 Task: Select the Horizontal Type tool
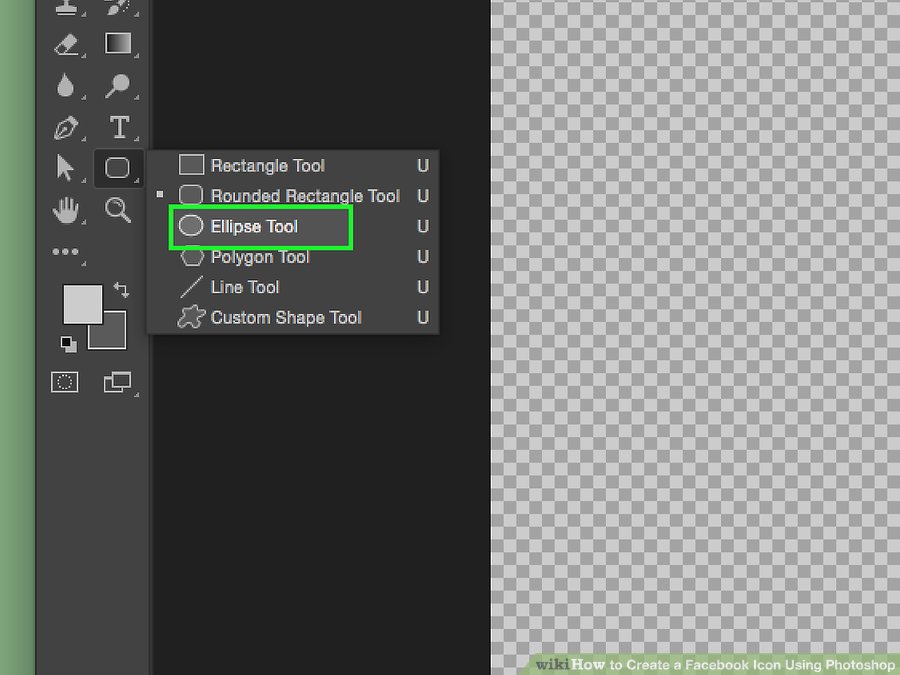(x=119, y=128)
